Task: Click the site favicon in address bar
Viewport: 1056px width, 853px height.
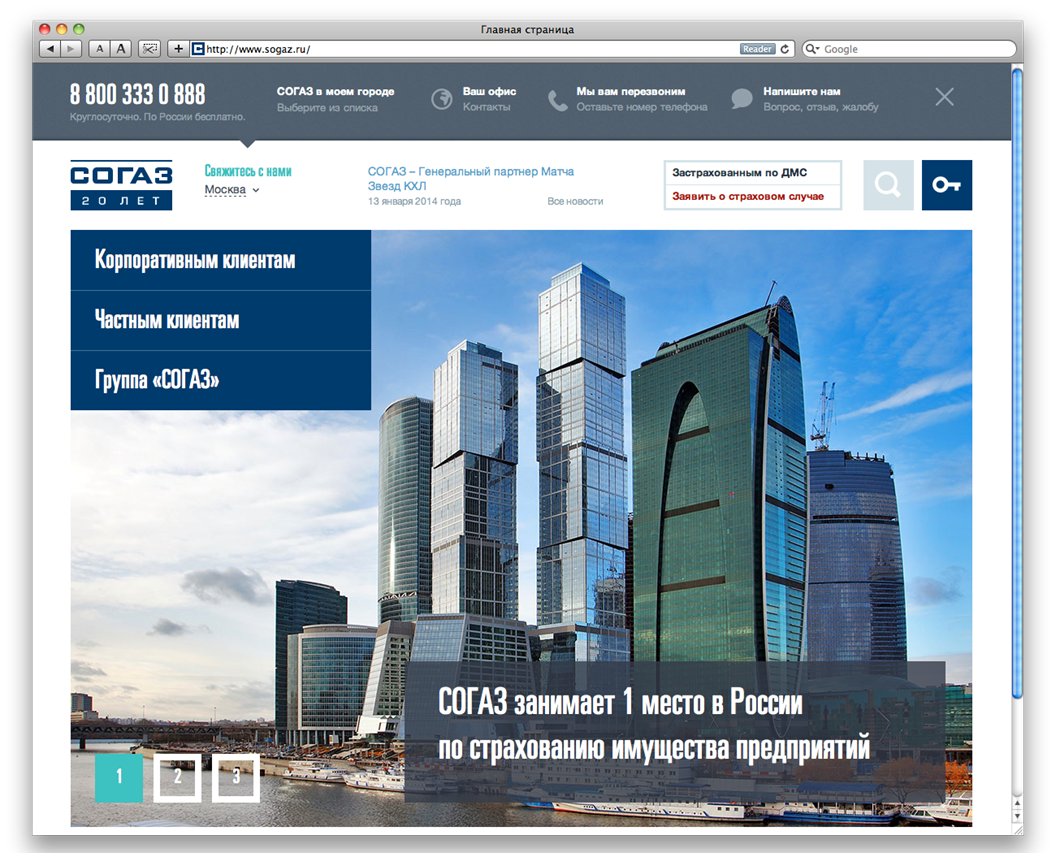Action: point(198,48)
